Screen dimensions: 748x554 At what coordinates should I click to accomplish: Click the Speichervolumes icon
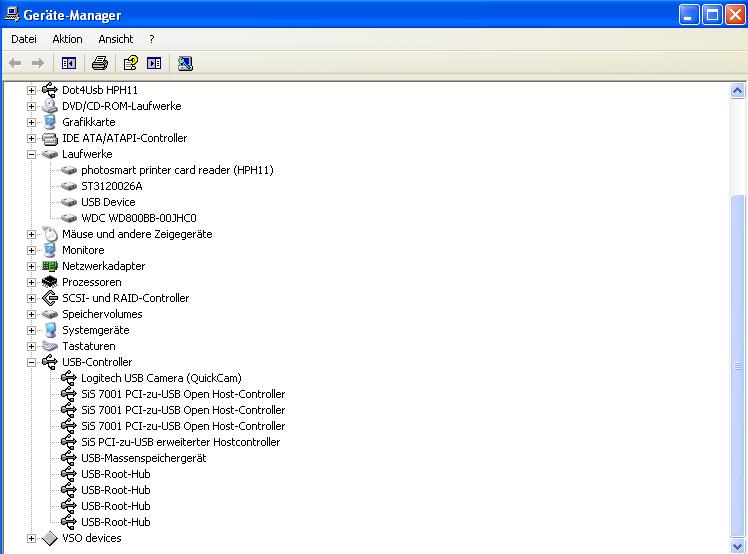pos(50,314)
